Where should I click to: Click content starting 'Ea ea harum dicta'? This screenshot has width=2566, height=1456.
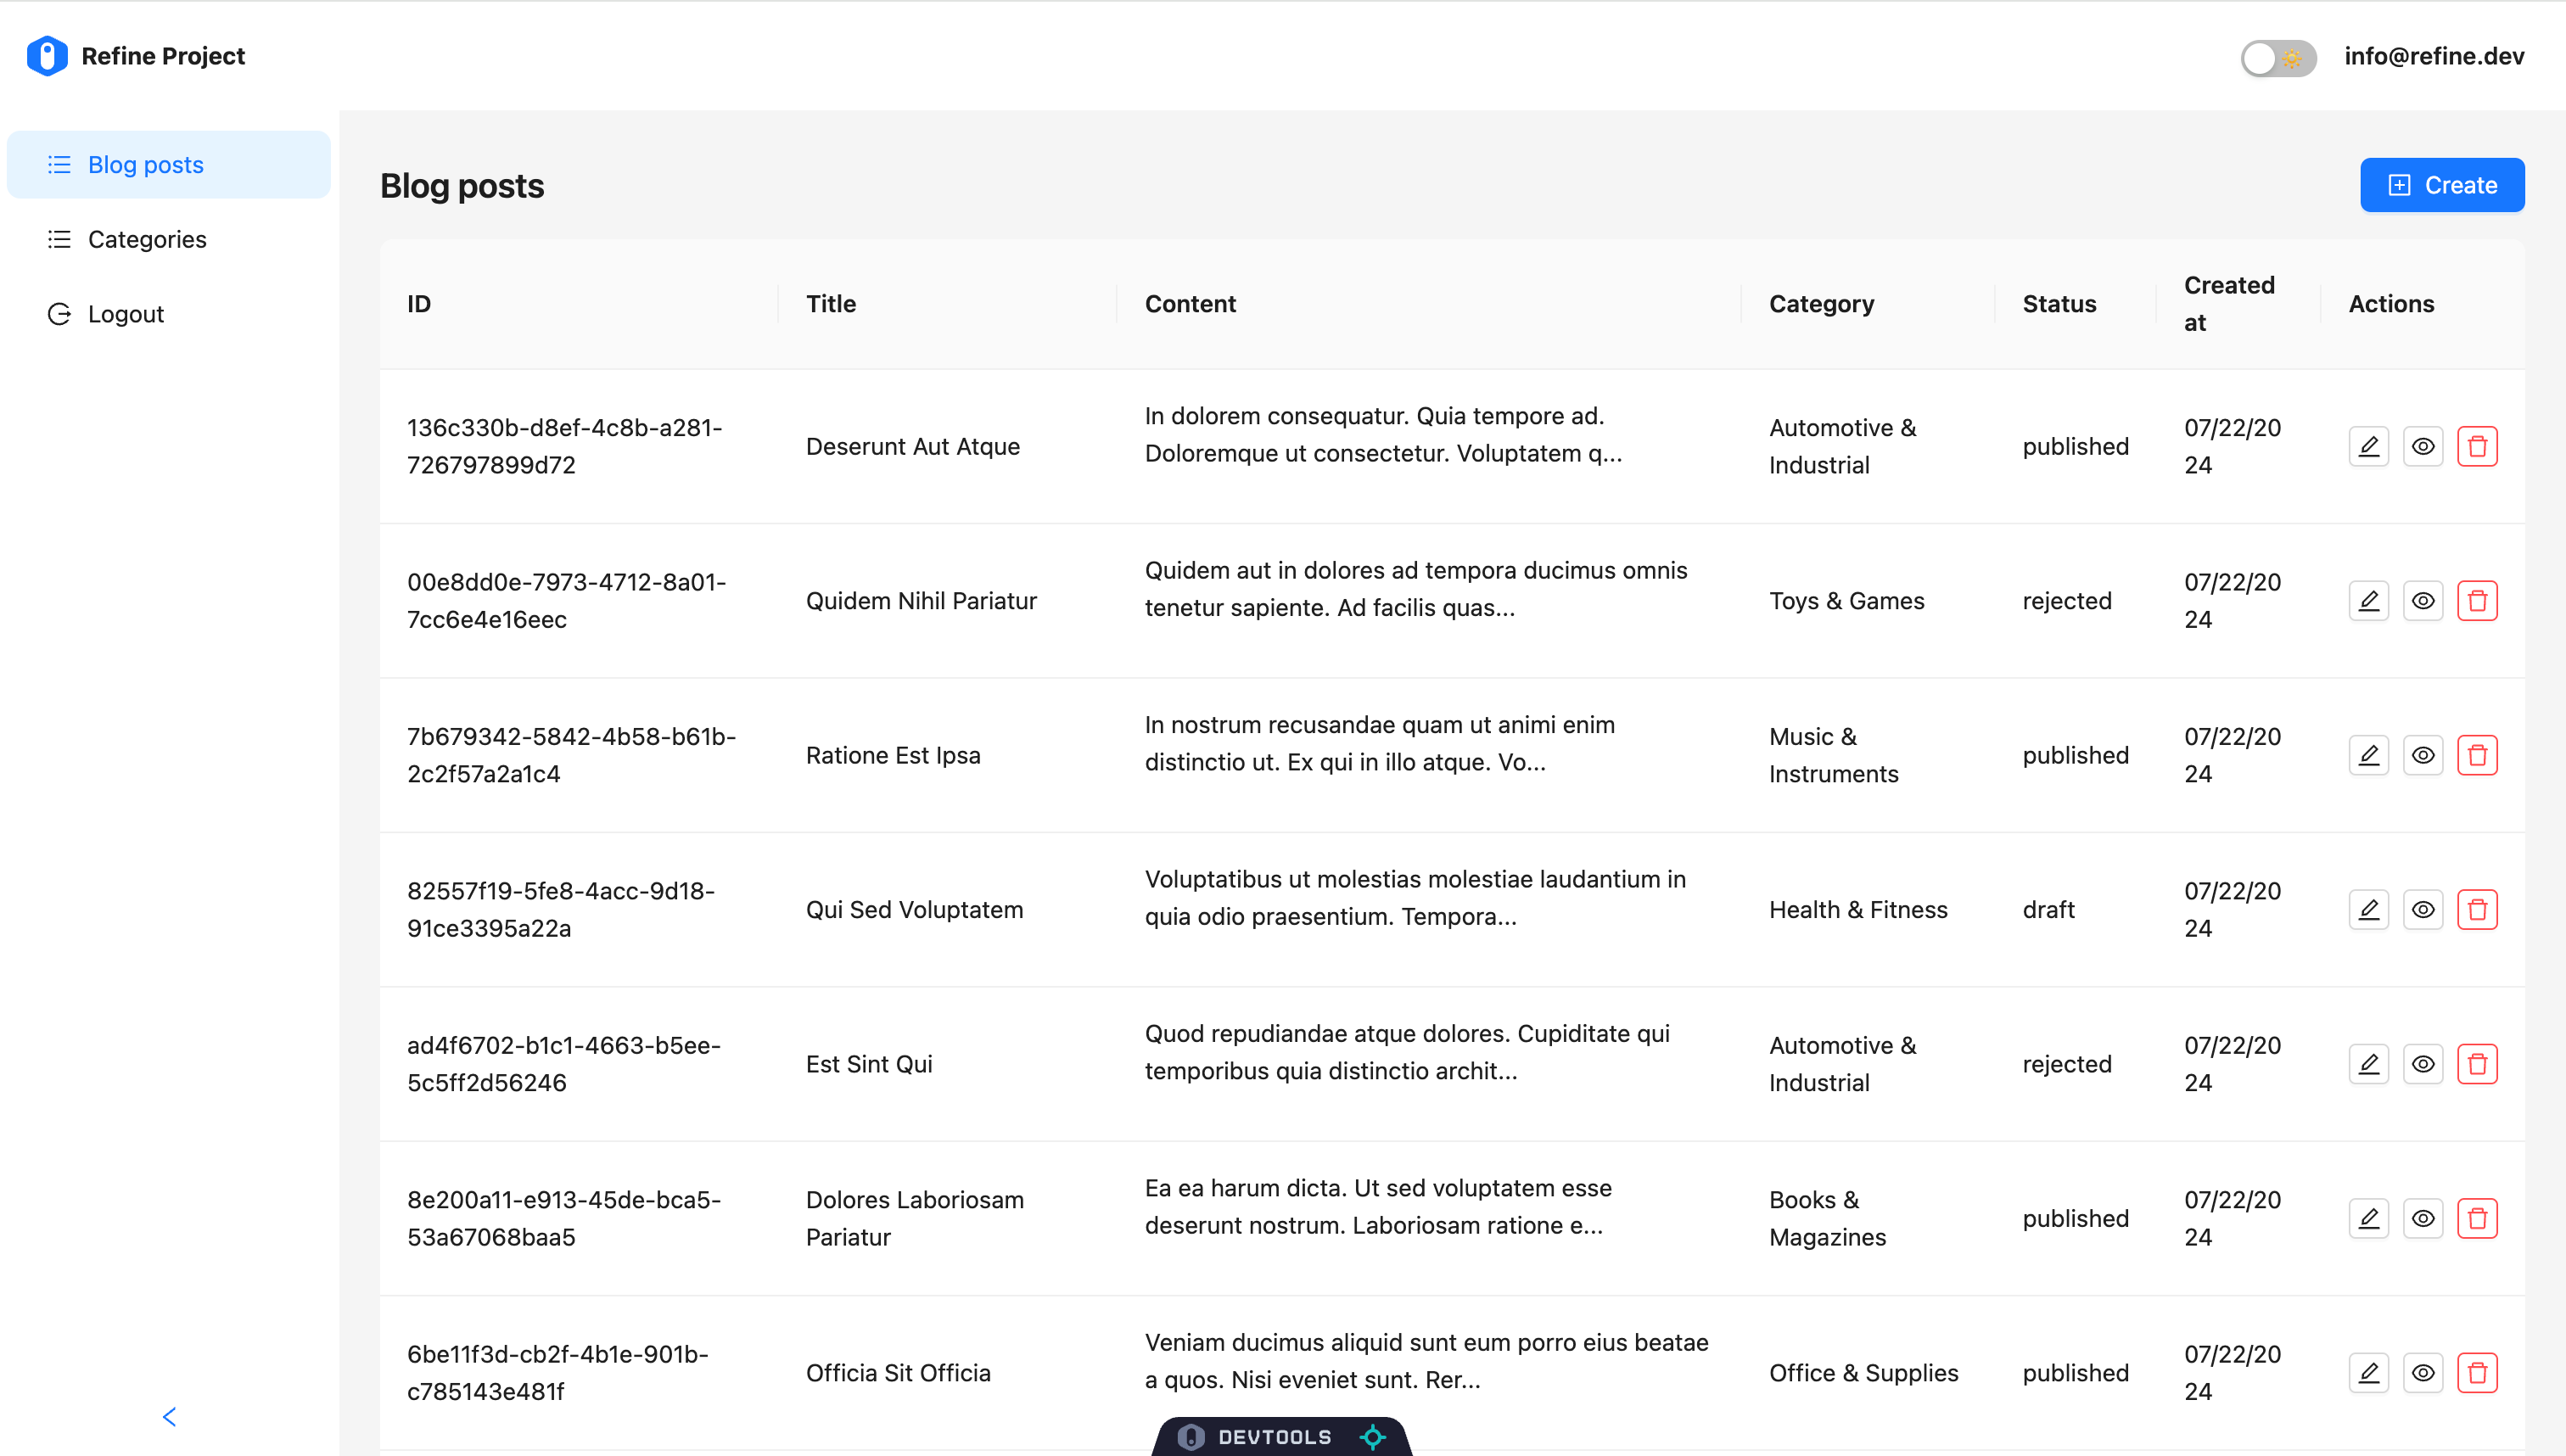pos(1378,1207)
